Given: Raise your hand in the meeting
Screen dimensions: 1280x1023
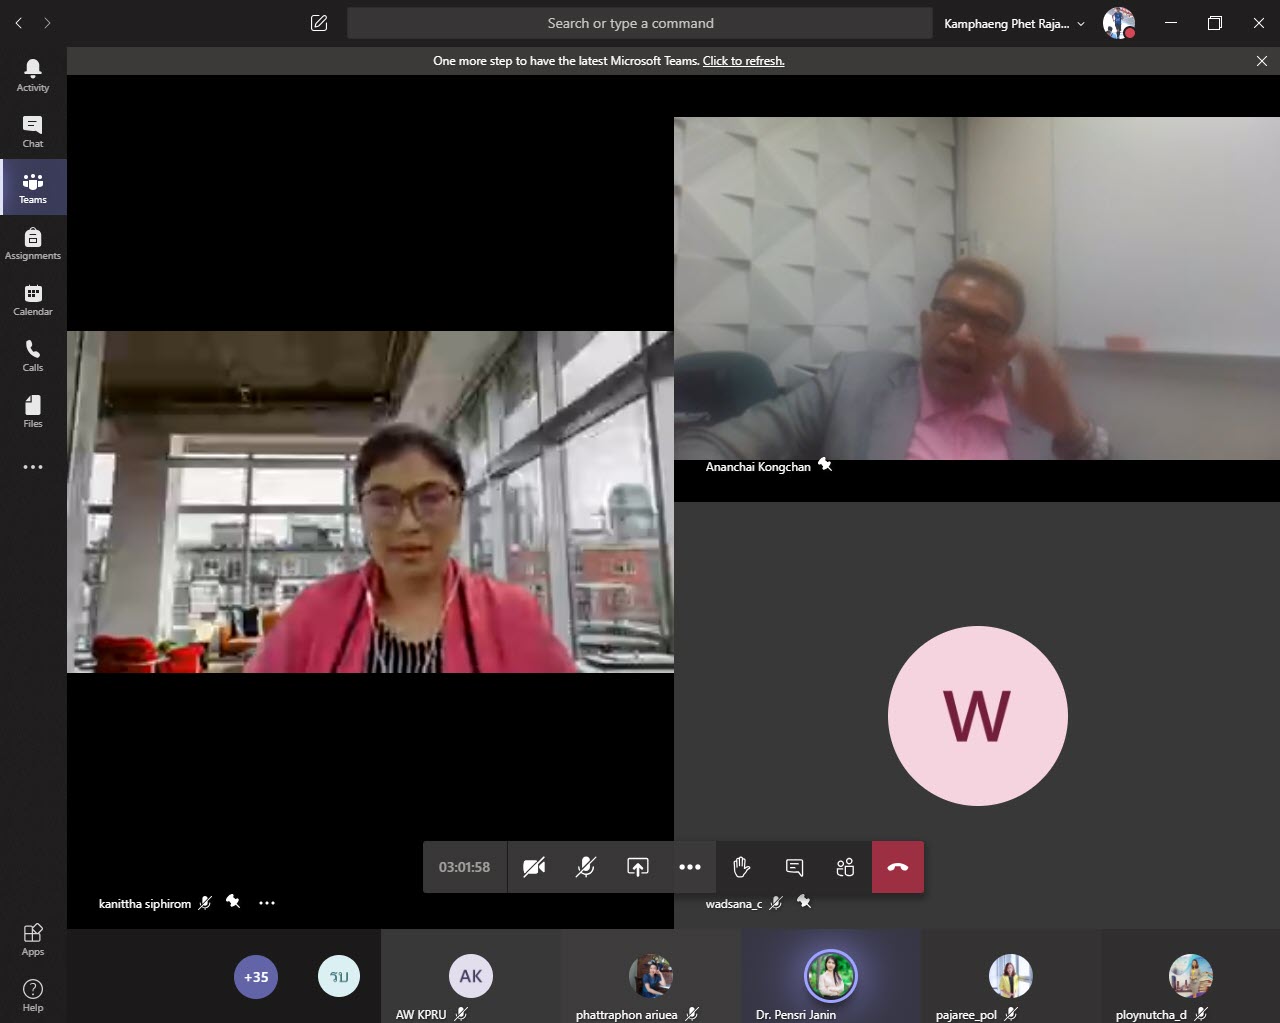Looking at the screenshot, I should click(x=741, y=867).
